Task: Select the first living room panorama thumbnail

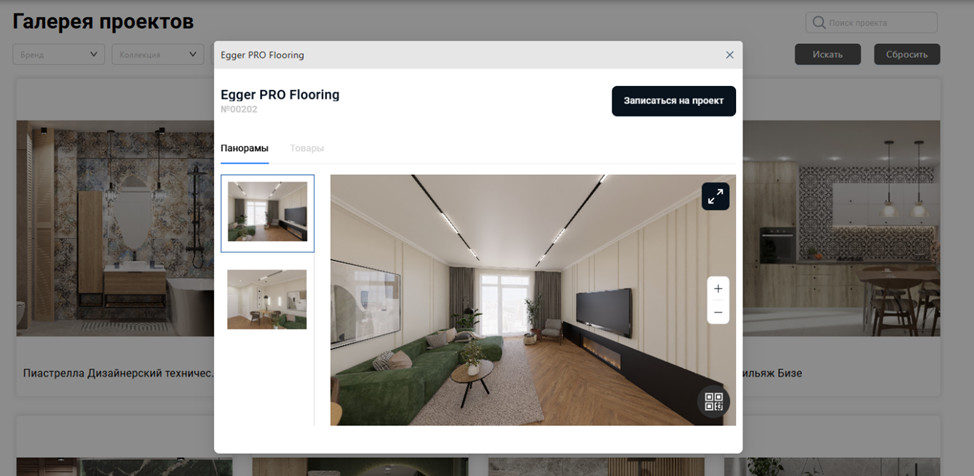Action: 267,213
